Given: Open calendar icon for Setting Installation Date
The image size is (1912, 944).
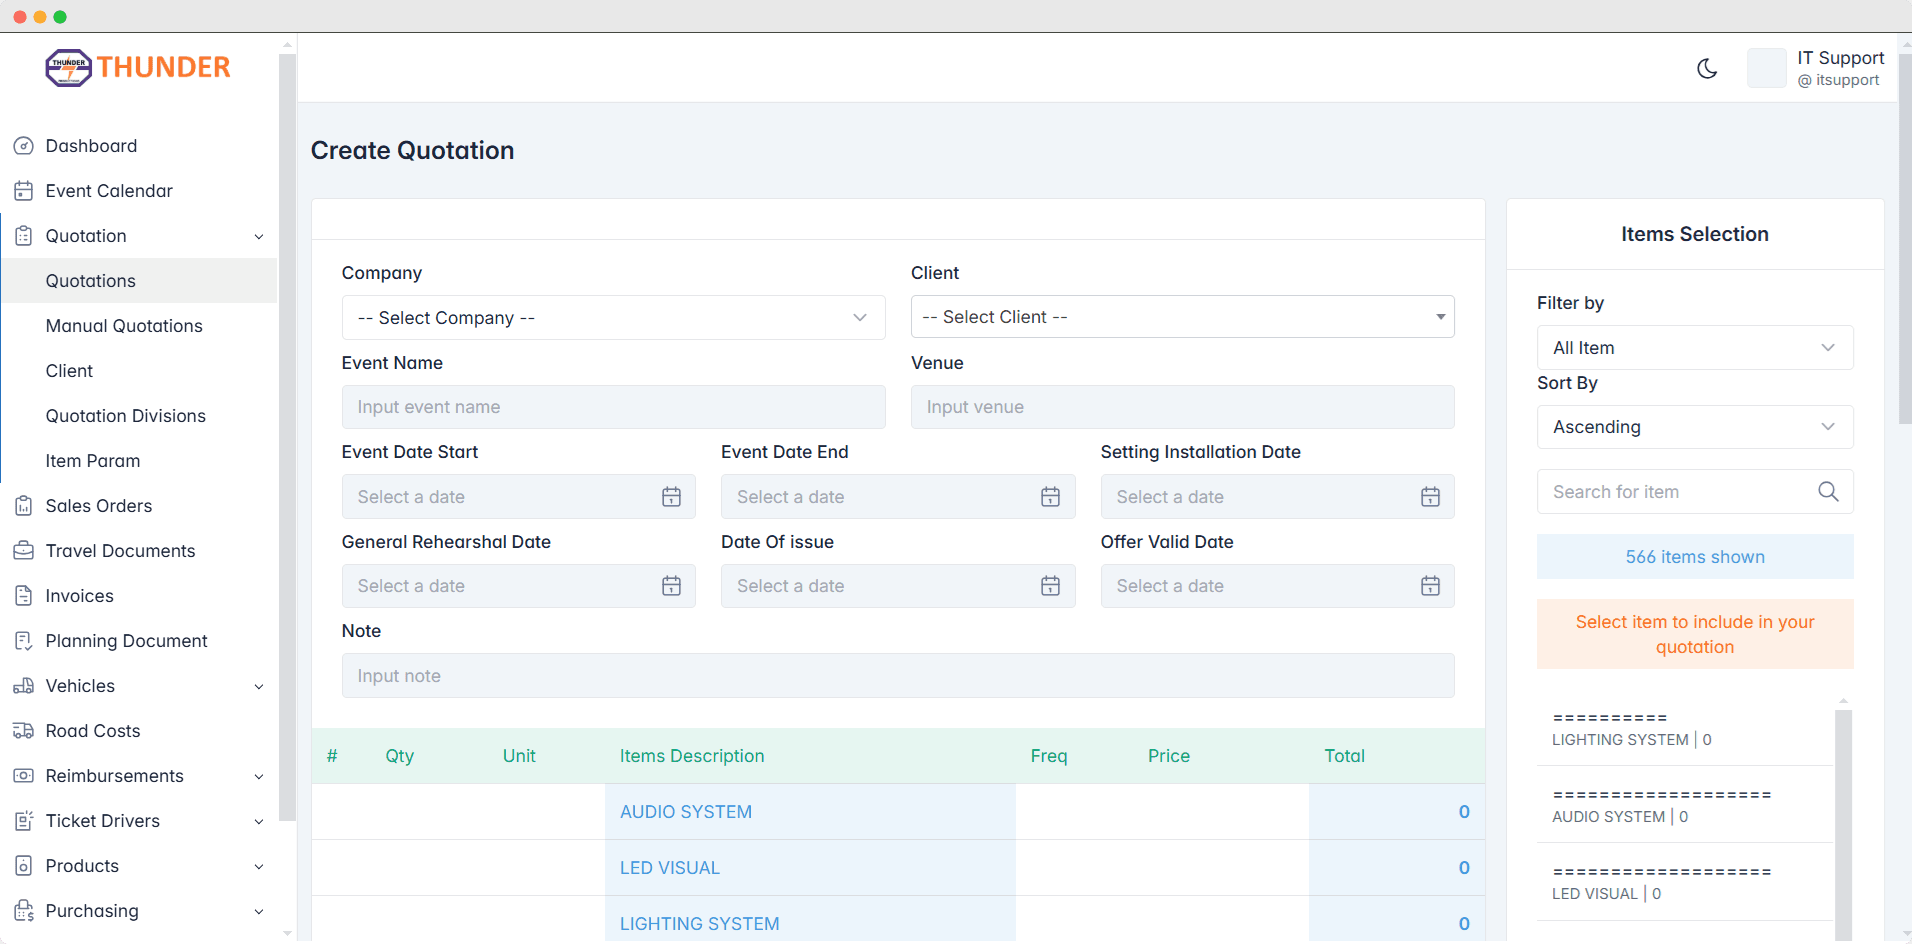Looking at the screenshot, I should [1430, 497].
